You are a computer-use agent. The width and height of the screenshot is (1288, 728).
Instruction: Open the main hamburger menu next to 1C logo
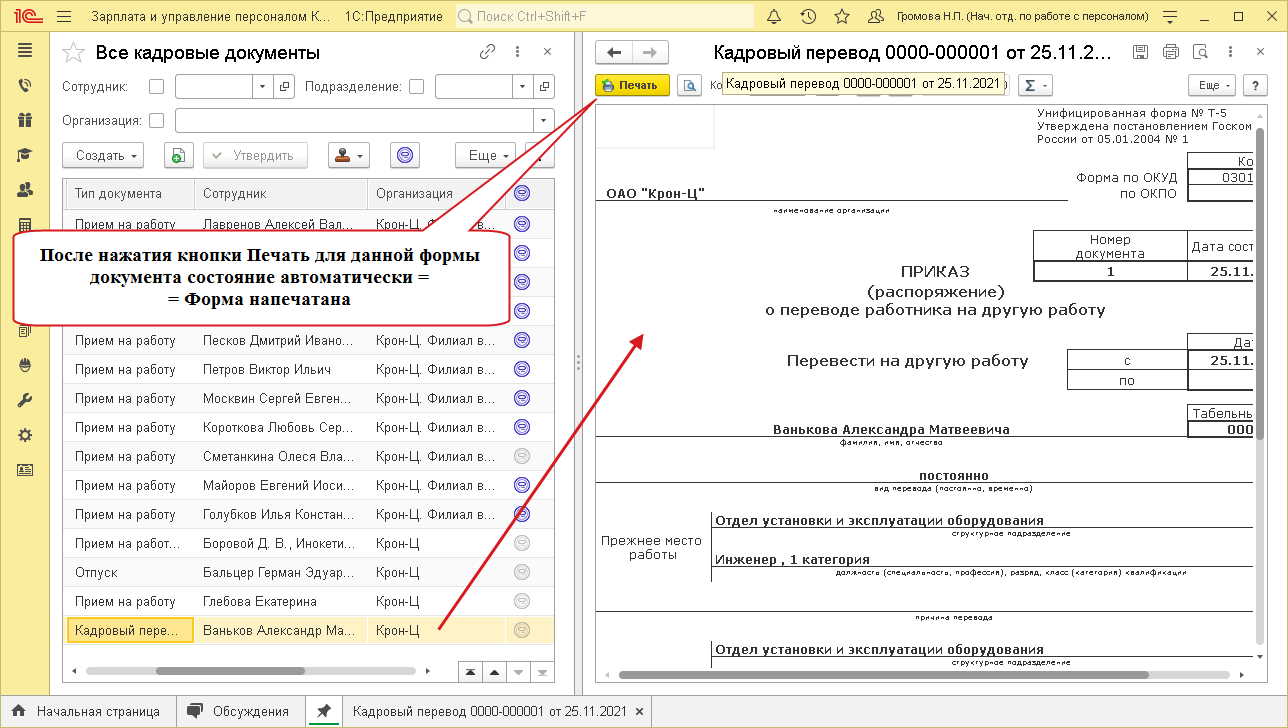point(64,16)
